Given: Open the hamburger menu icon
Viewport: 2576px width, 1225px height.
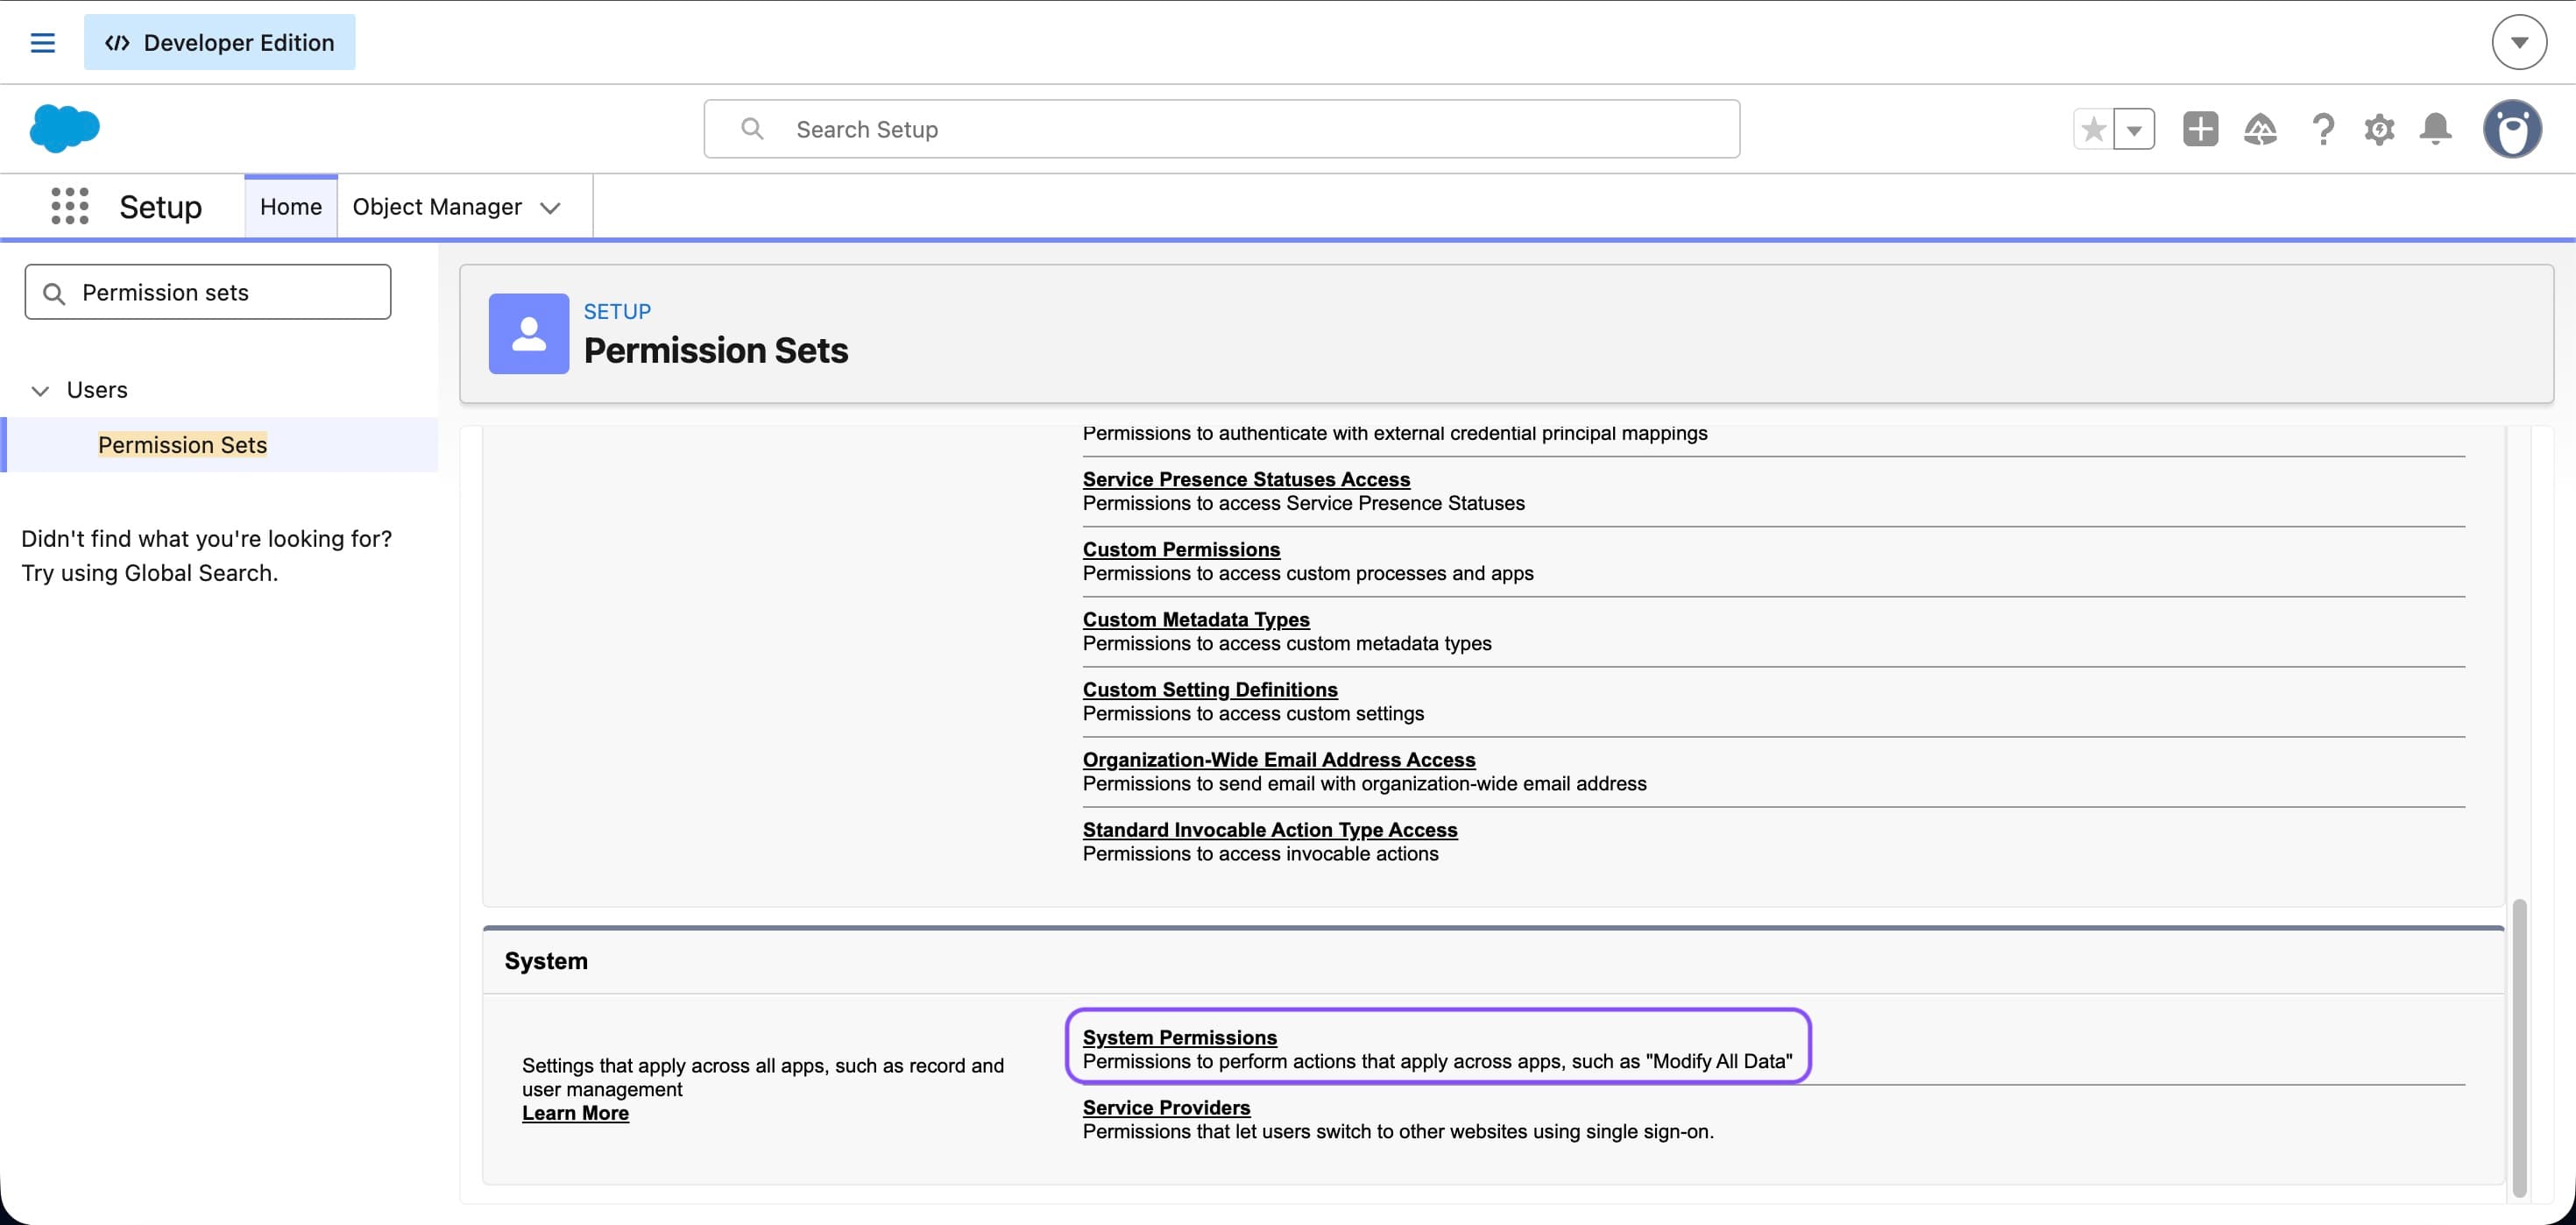Looking at the screenshot, I should pos(42,42).
